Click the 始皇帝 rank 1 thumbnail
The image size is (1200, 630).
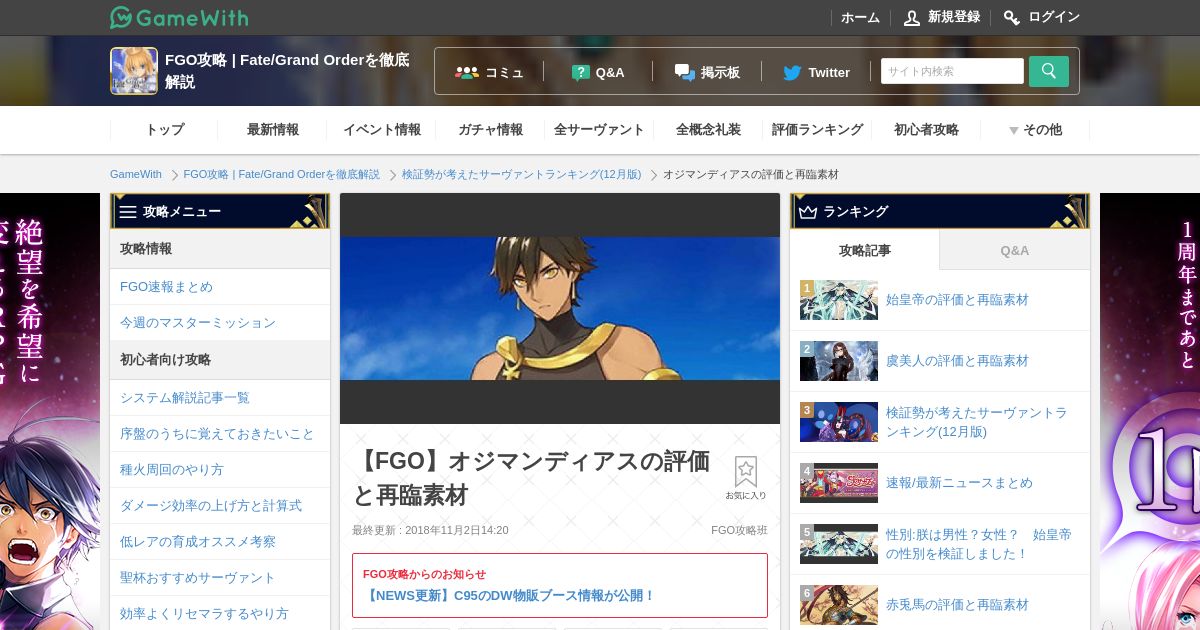point(839,300)
